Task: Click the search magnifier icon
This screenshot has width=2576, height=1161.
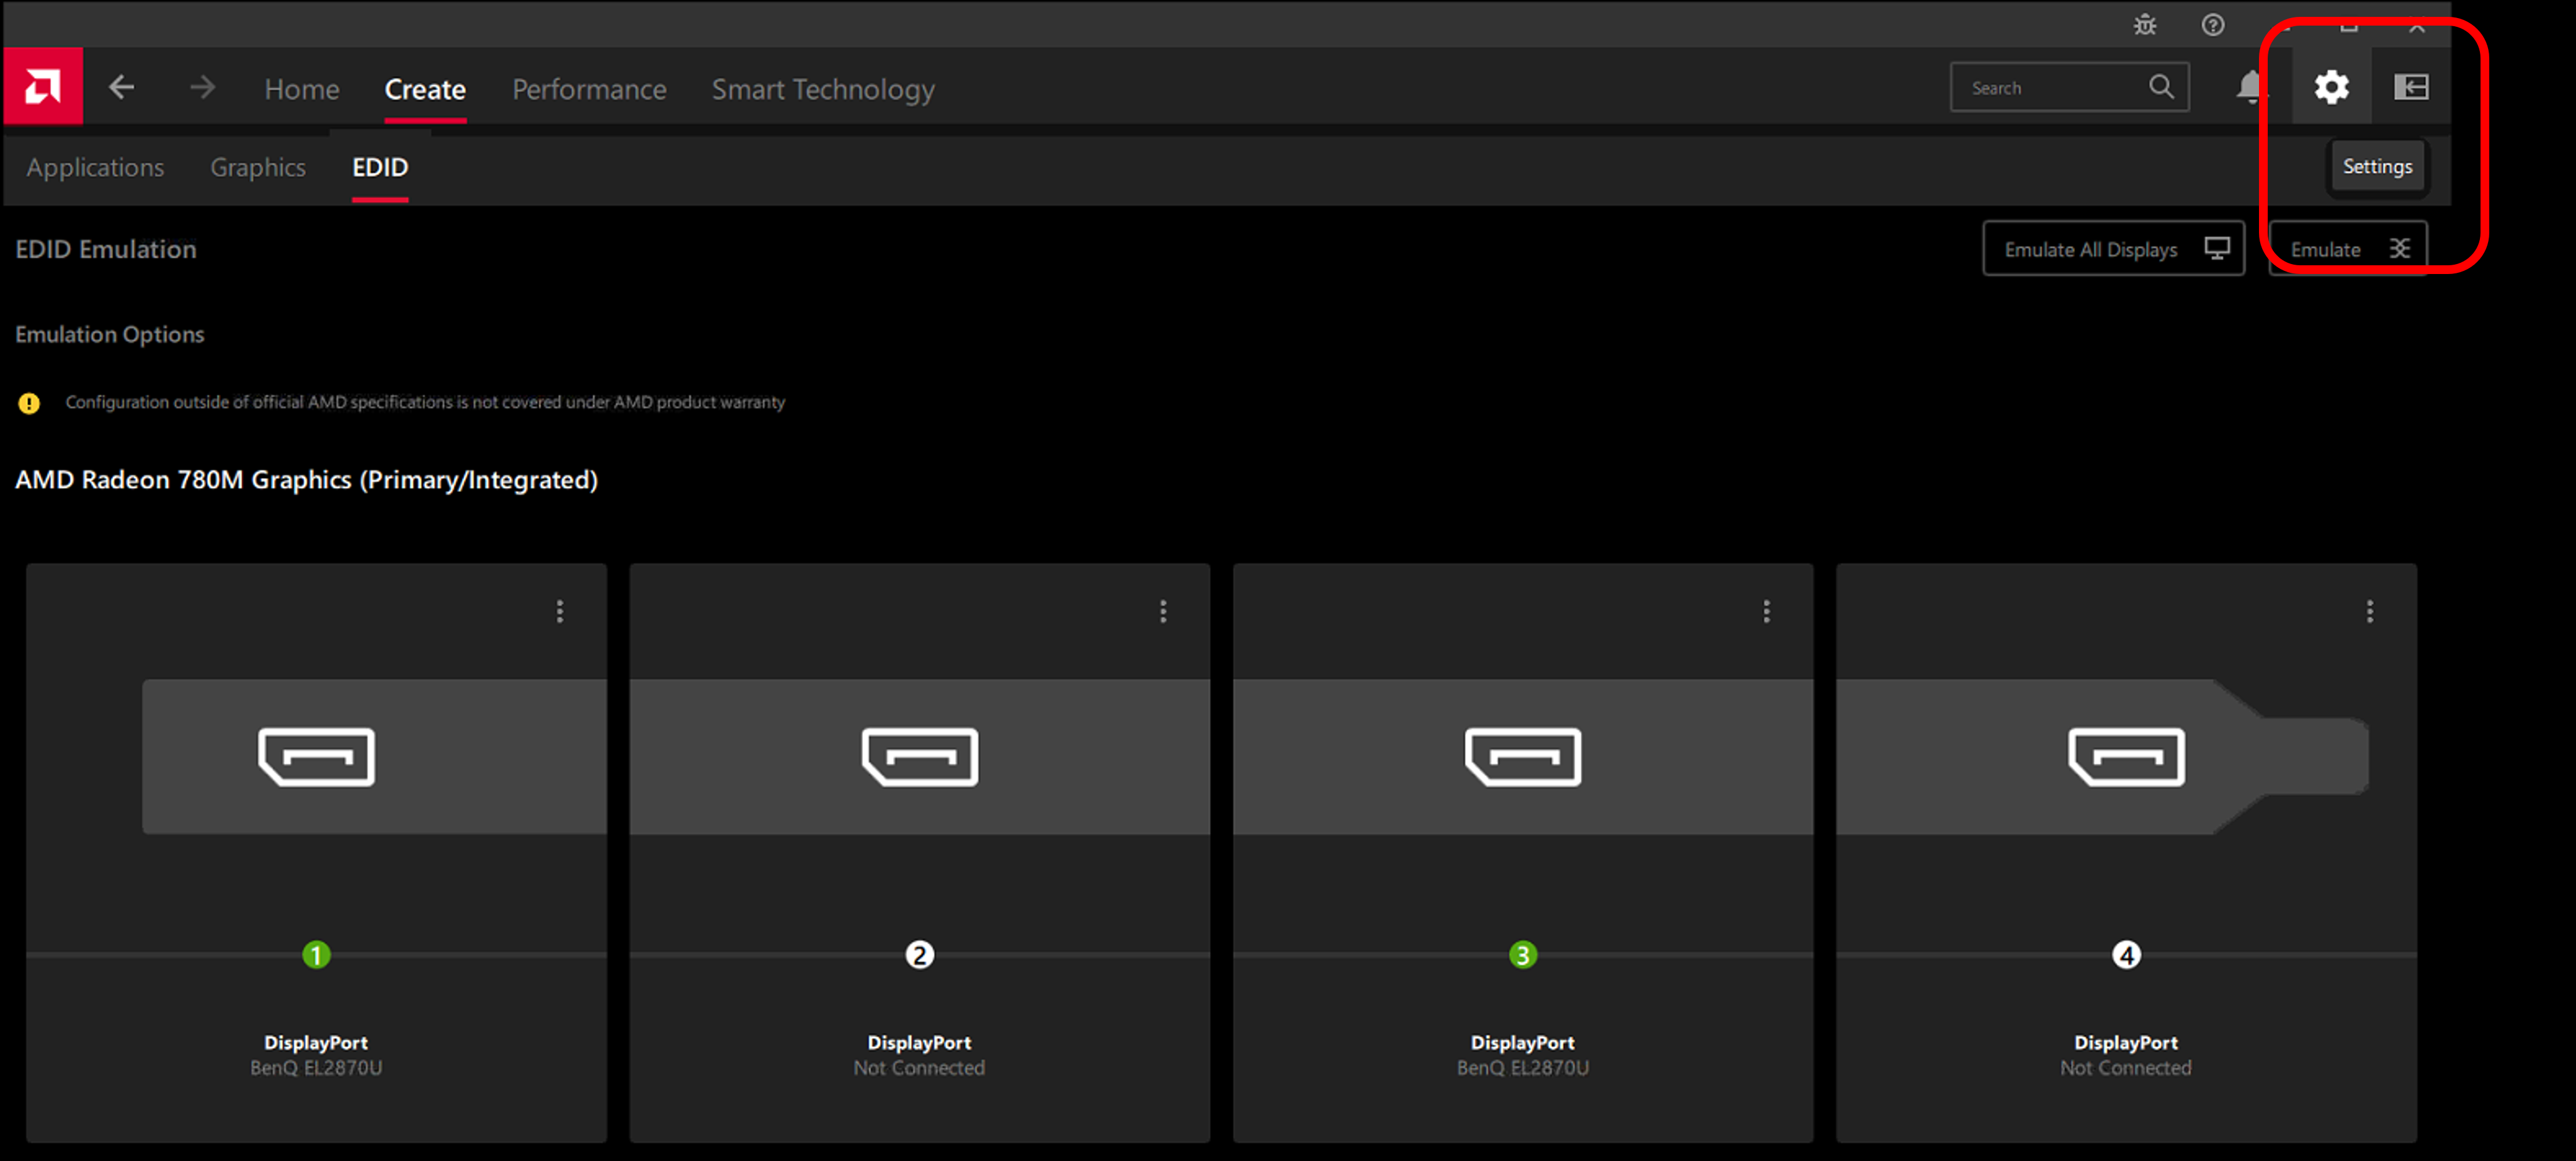Action: 2161,87
